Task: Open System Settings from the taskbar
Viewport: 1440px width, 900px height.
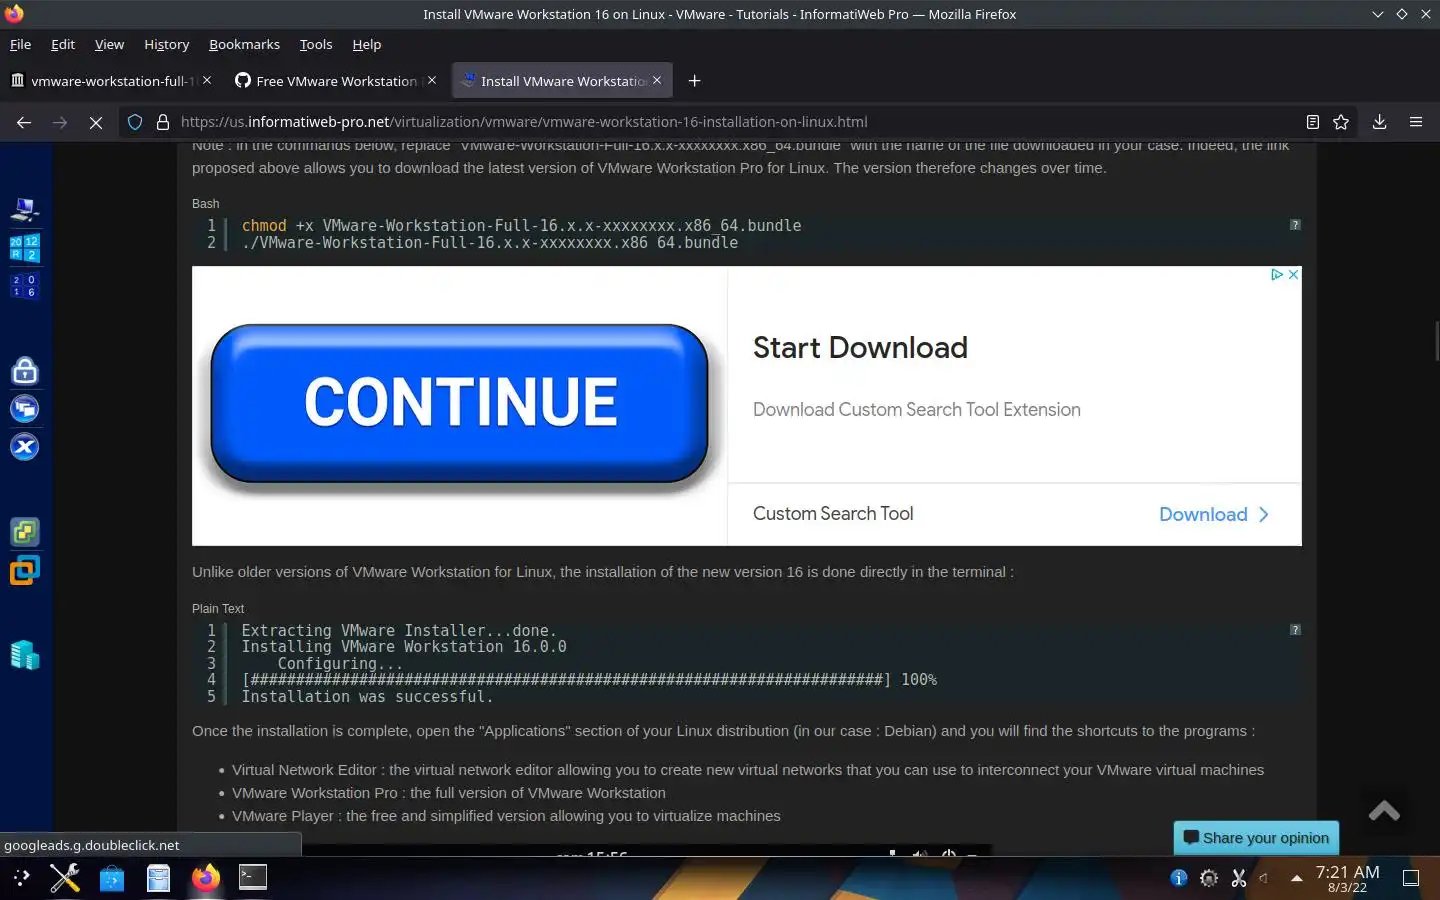Action: 65,878
